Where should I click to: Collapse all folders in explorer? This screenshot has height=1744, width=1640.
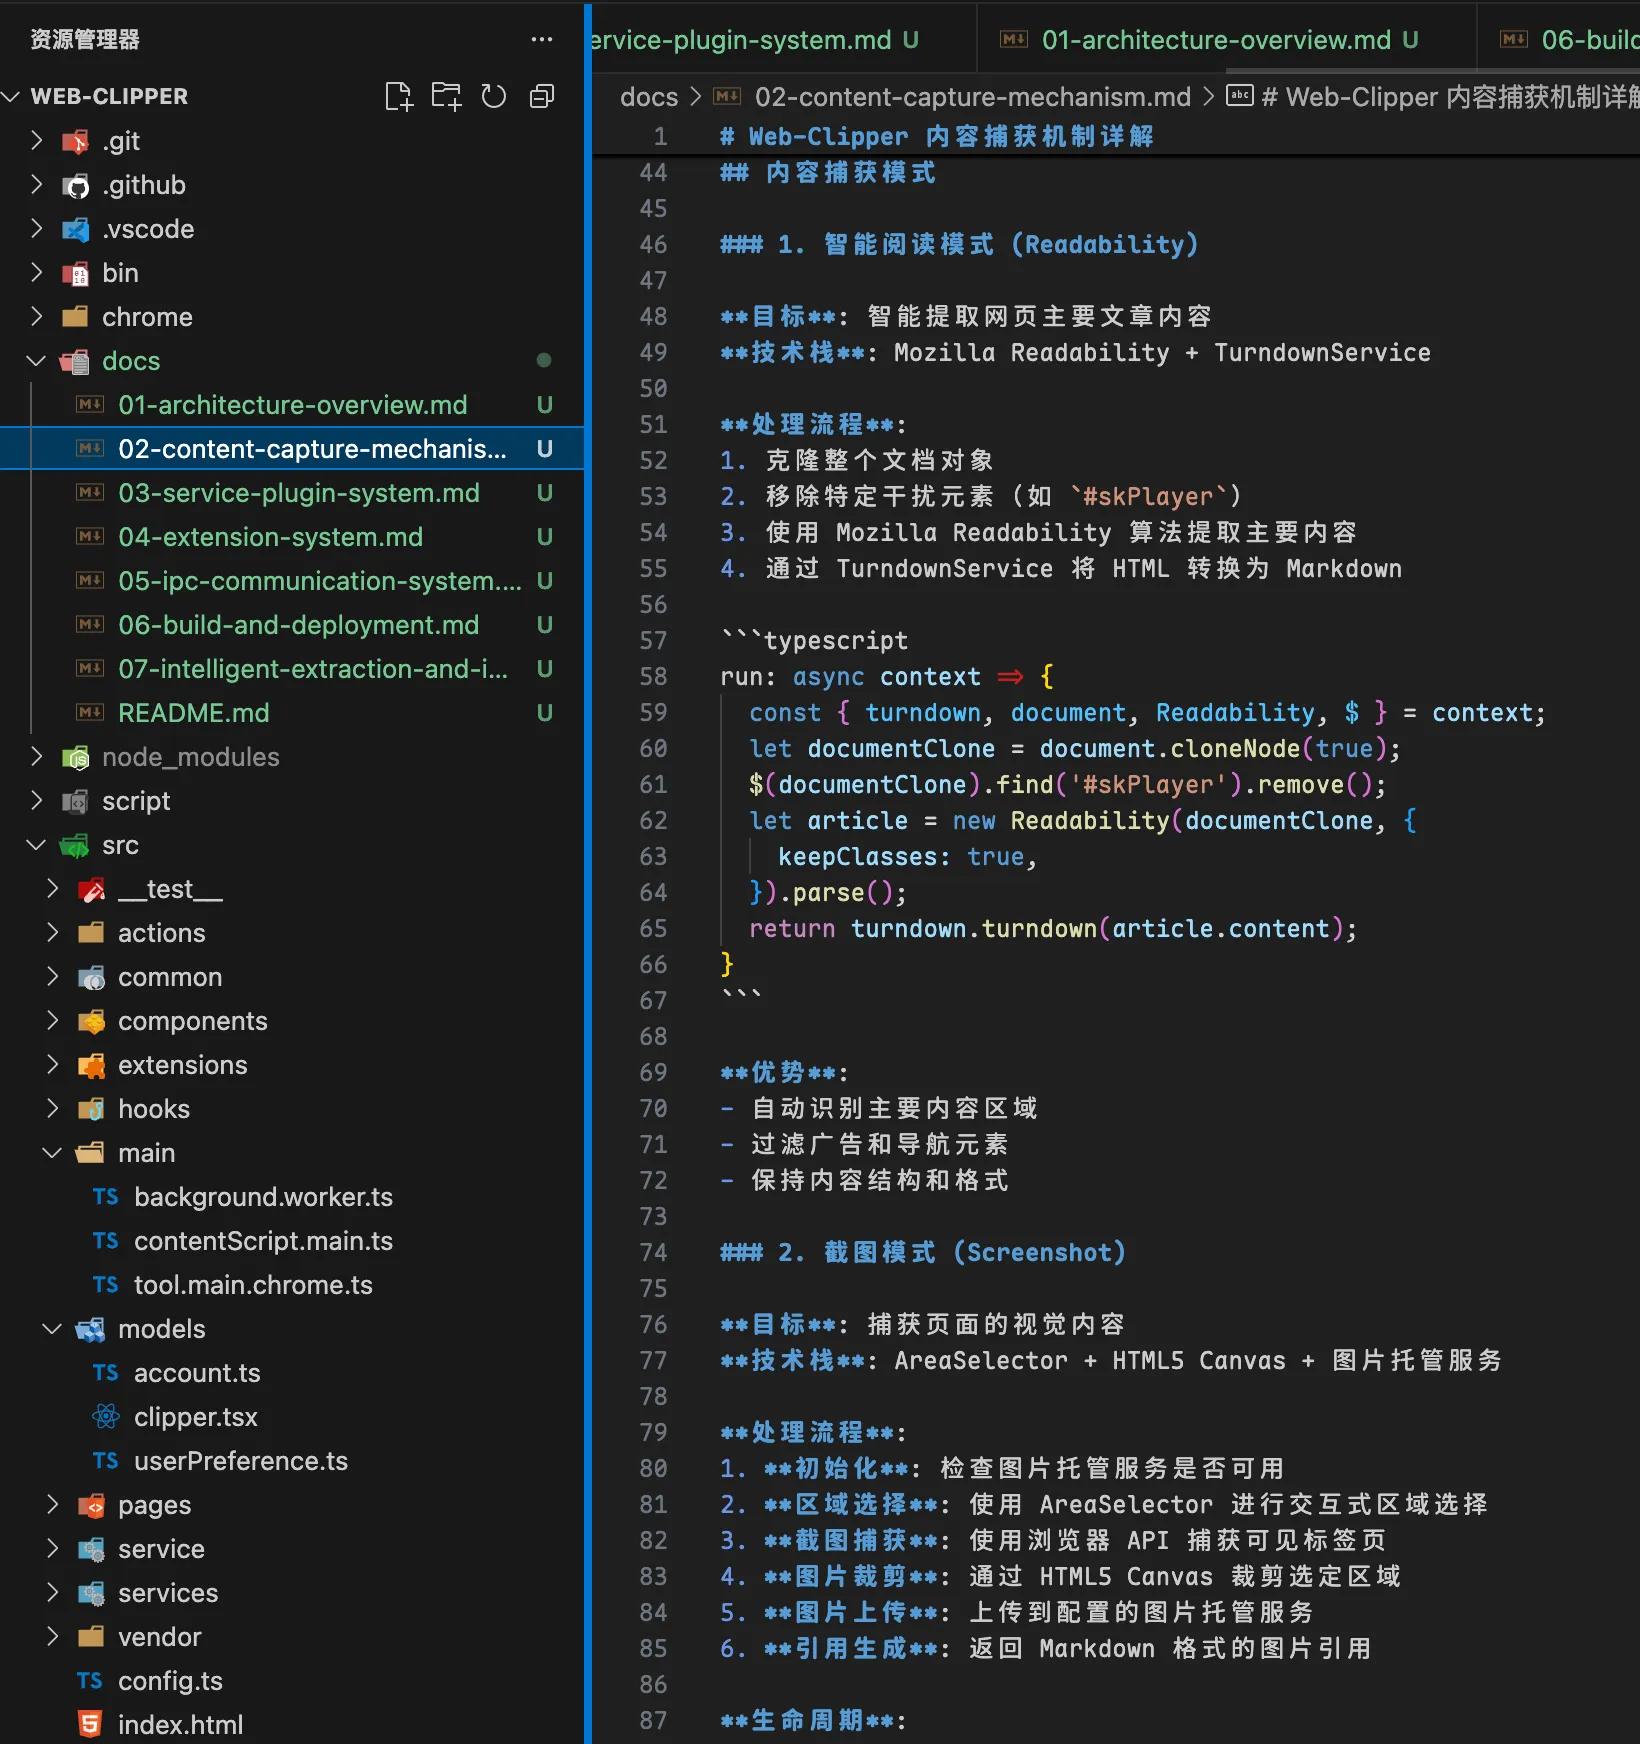(x=542, y=96)
